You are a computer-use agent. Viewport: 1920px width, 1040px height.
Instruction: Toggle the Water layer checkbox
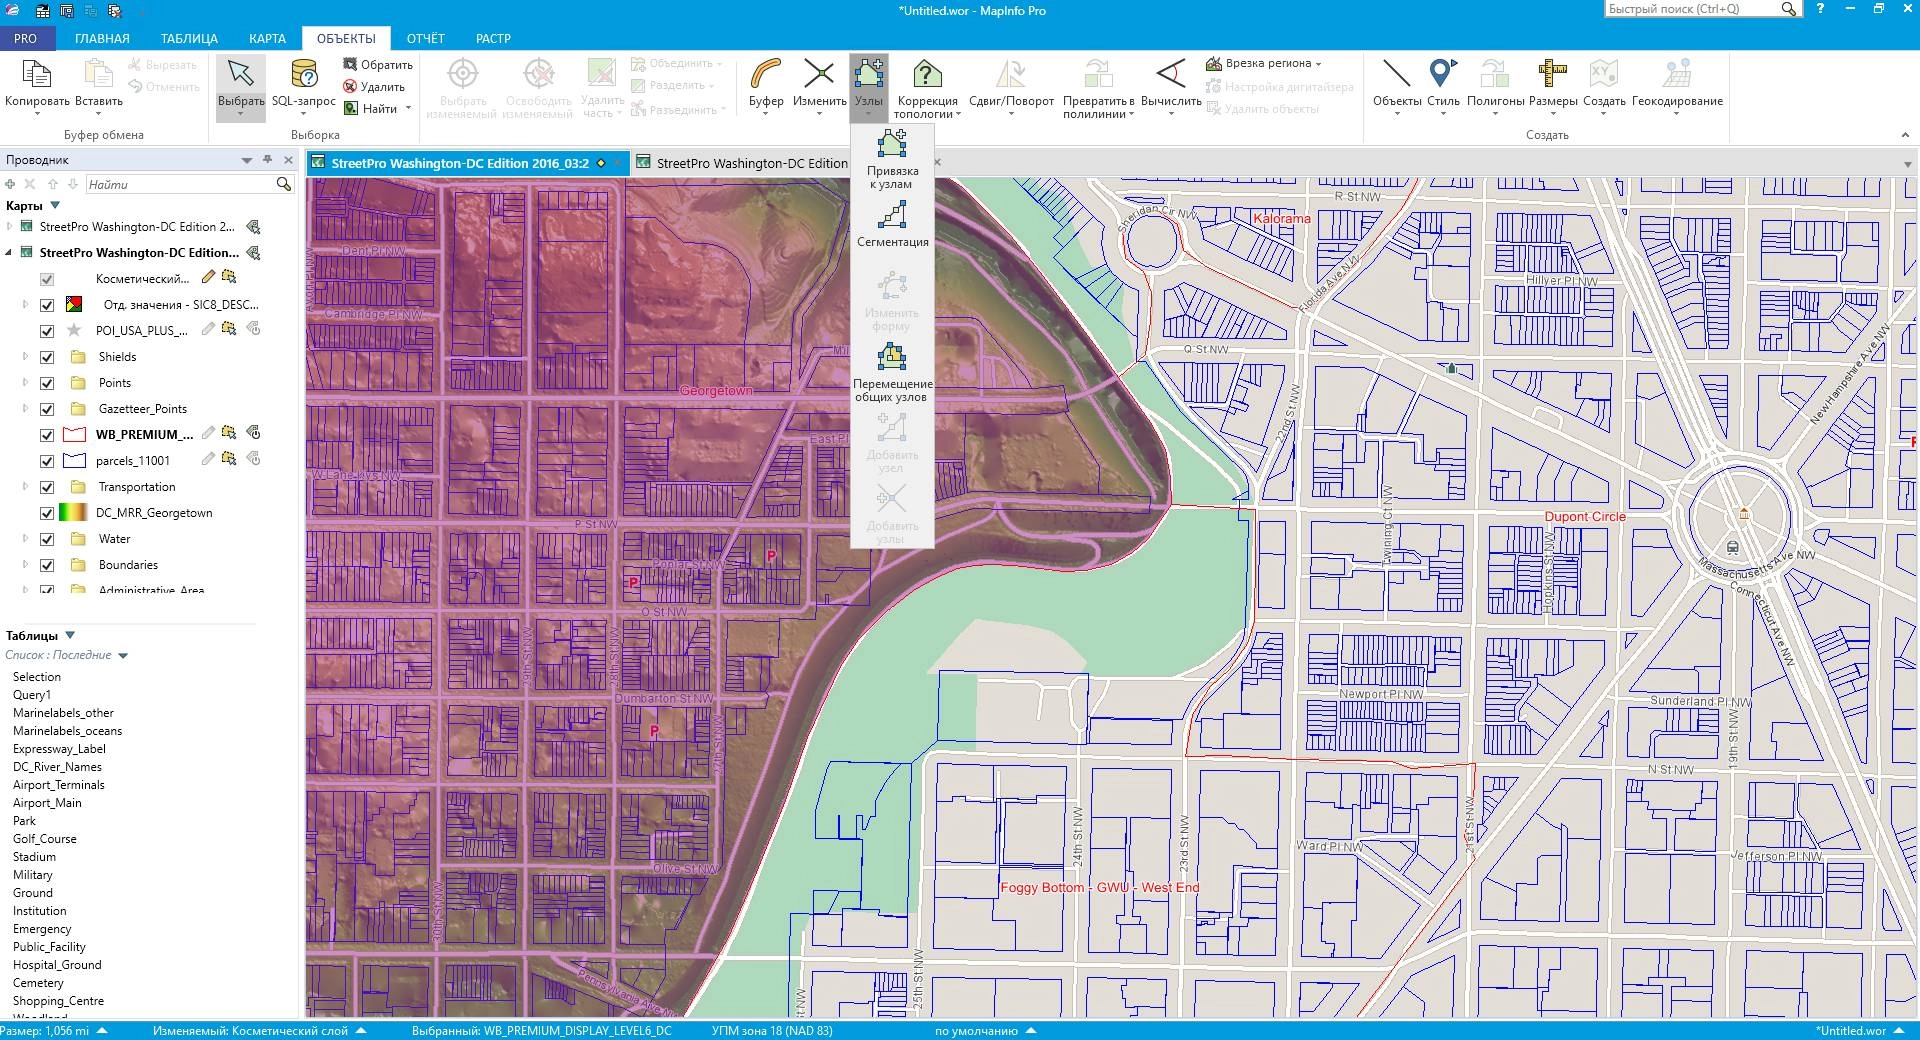[x=47, y=539]
